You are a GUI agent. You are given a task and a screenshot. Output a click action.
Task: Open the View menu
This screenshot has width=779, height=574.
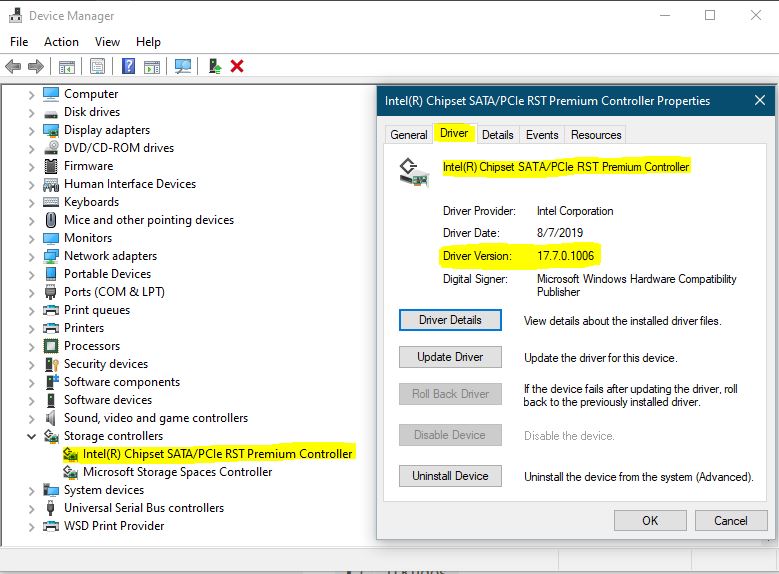coord(107,42)
